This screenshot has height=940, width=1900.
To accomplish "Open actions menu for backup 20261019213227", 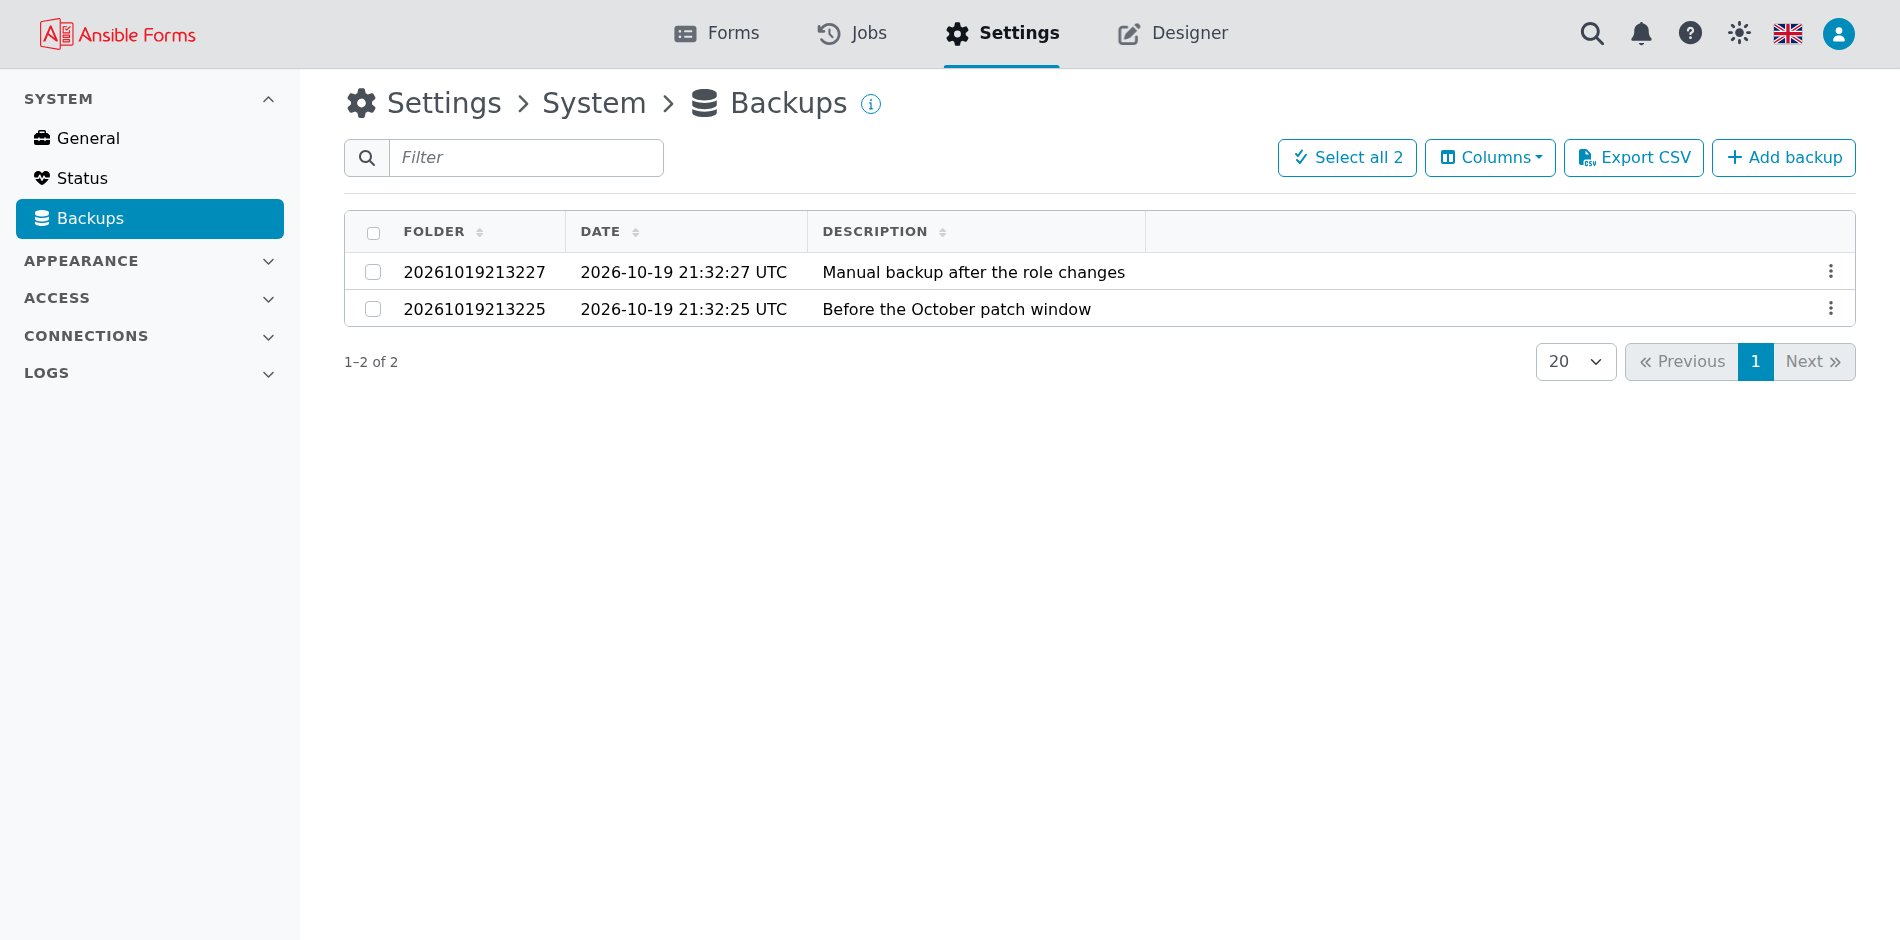I will click(x=1830, y=272).
